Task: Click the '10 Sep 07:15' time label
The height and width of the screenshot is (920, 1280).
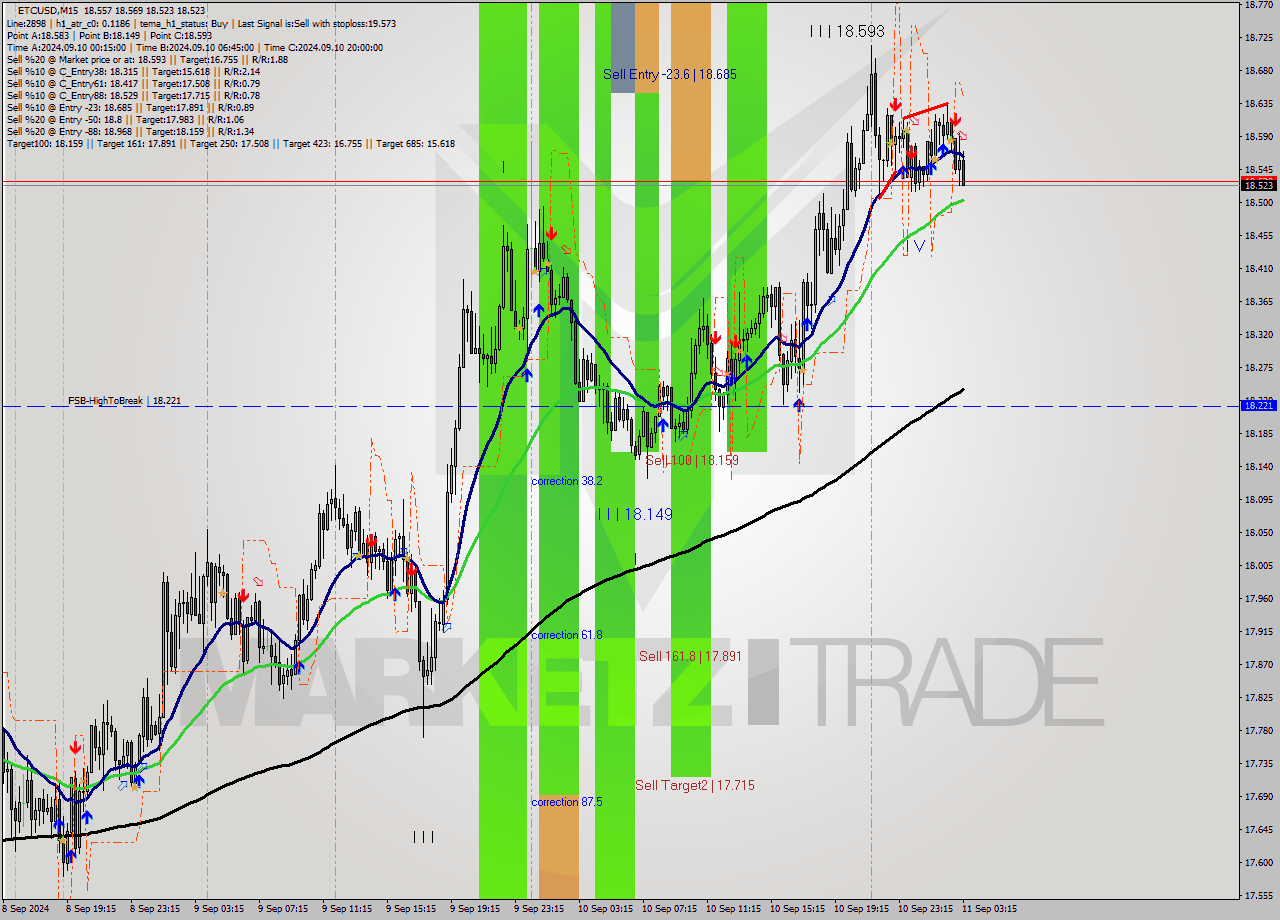Action: coord(669,909)
